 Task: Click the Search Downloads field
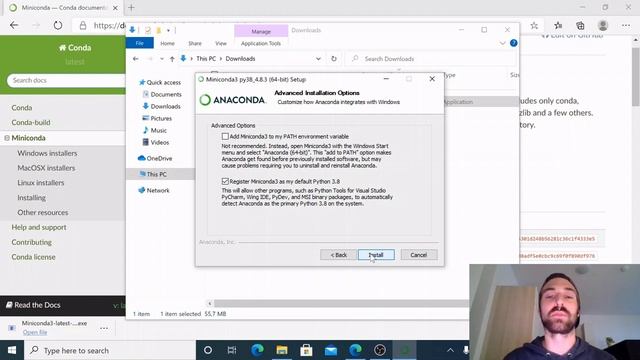pos(431,59)
